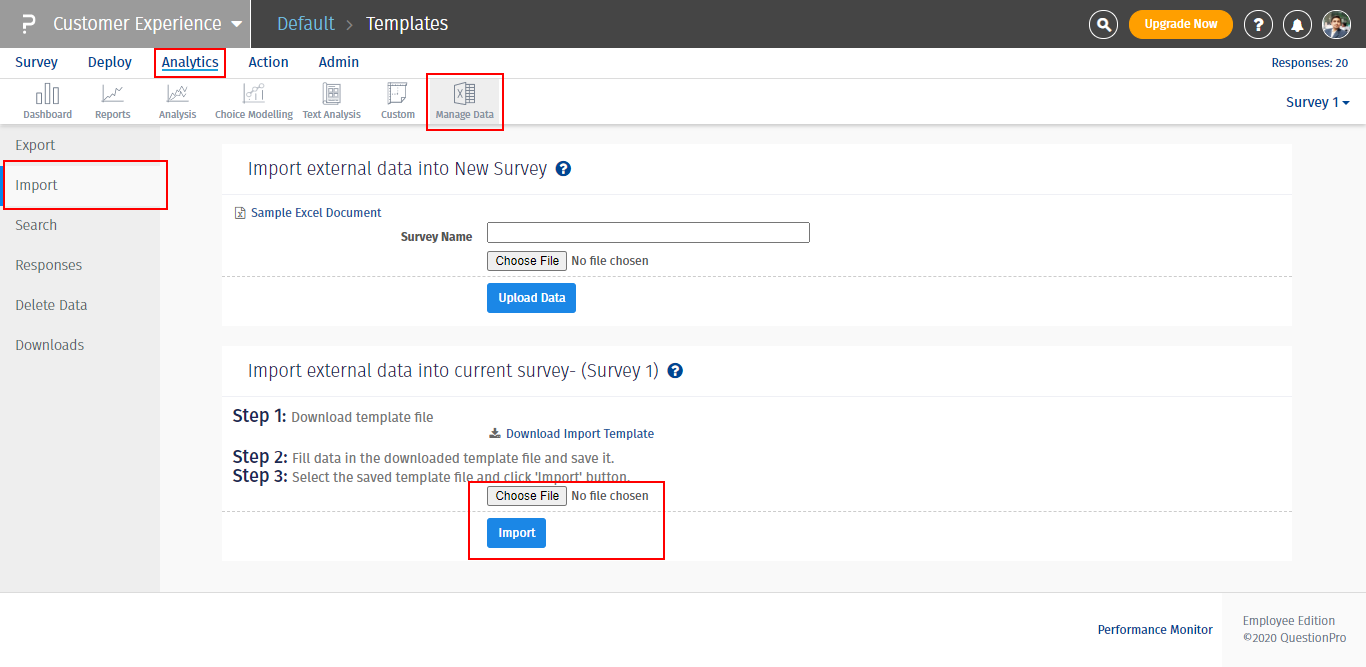Image resolution: width=1366 pixels, height=667 pixels.
Task: Select Delete Data in the sidebar
Action: [x=51, y=305]
